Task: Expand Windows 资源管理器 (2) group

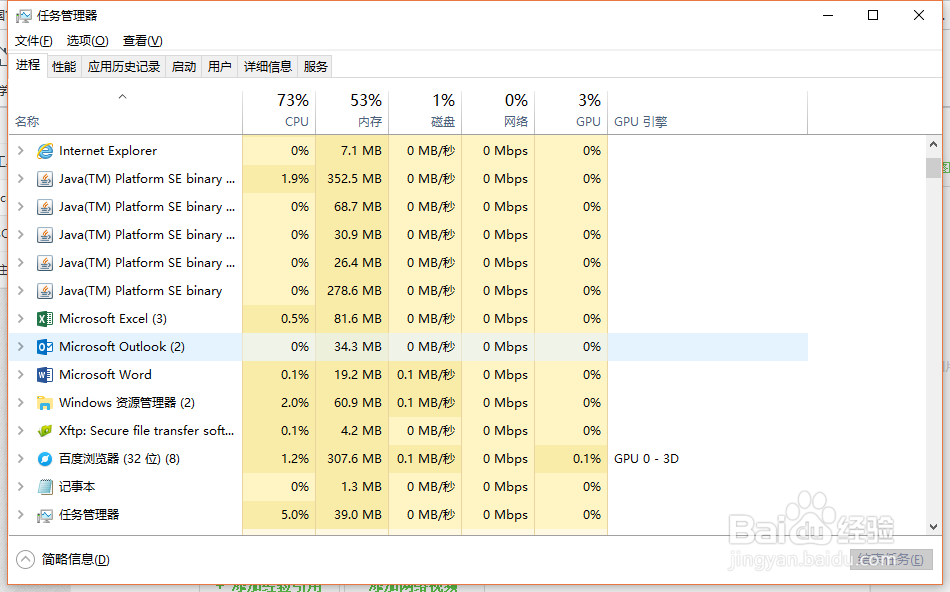Action: (21, 403)
